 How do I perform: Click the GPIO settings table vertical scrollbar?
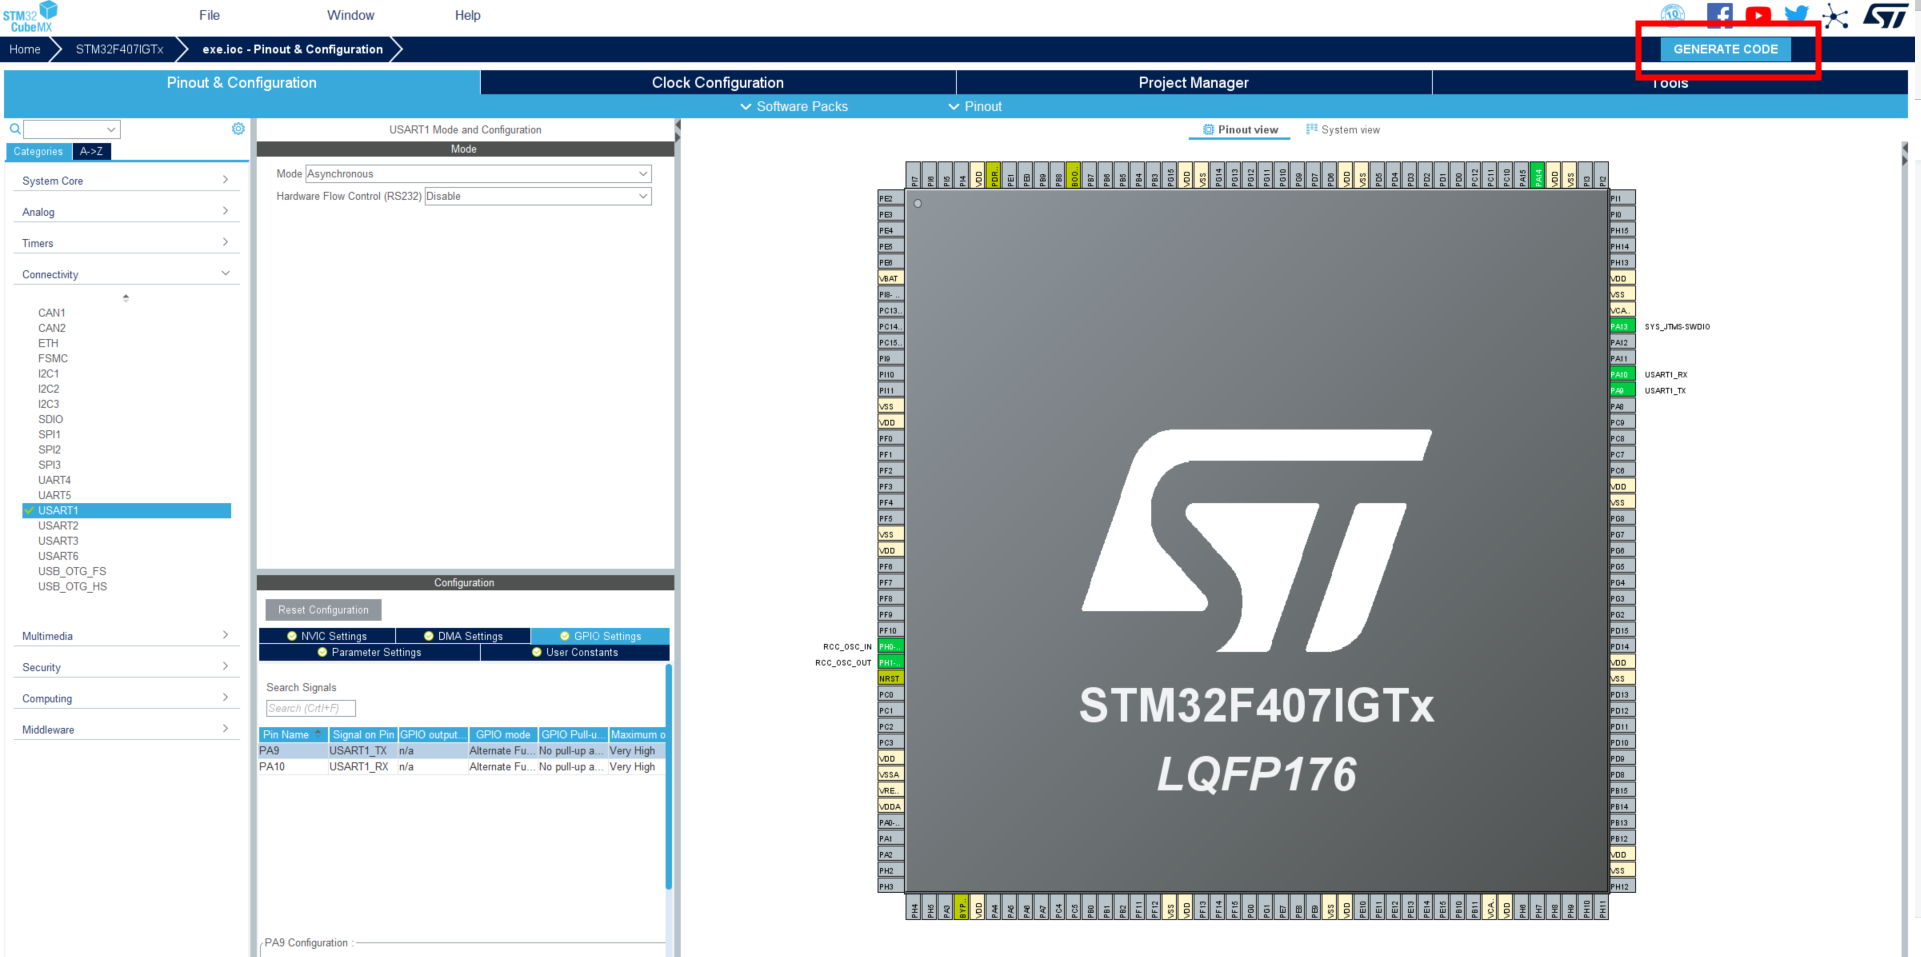coord(668,777)
